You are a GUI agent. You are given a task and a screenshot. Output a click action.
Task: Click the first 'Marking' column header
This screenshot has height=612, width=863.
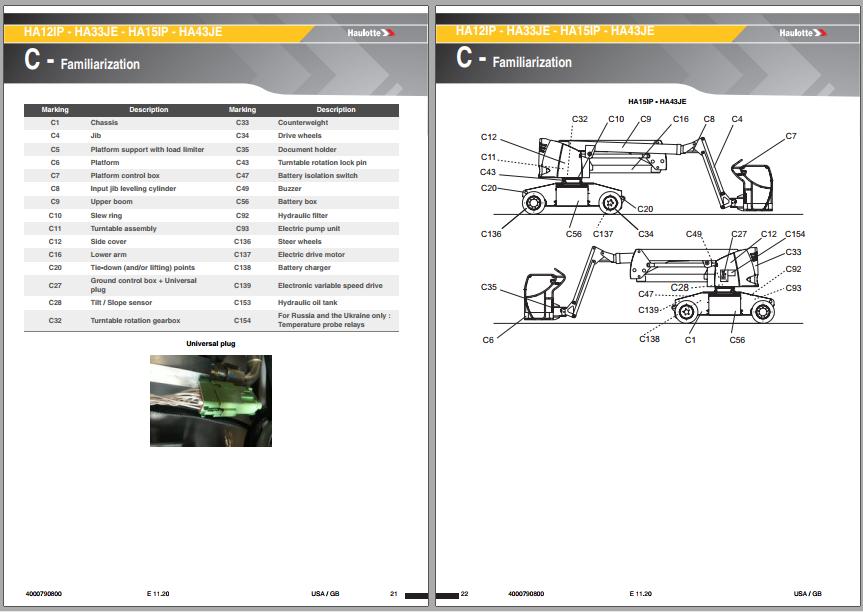[55, 110]
